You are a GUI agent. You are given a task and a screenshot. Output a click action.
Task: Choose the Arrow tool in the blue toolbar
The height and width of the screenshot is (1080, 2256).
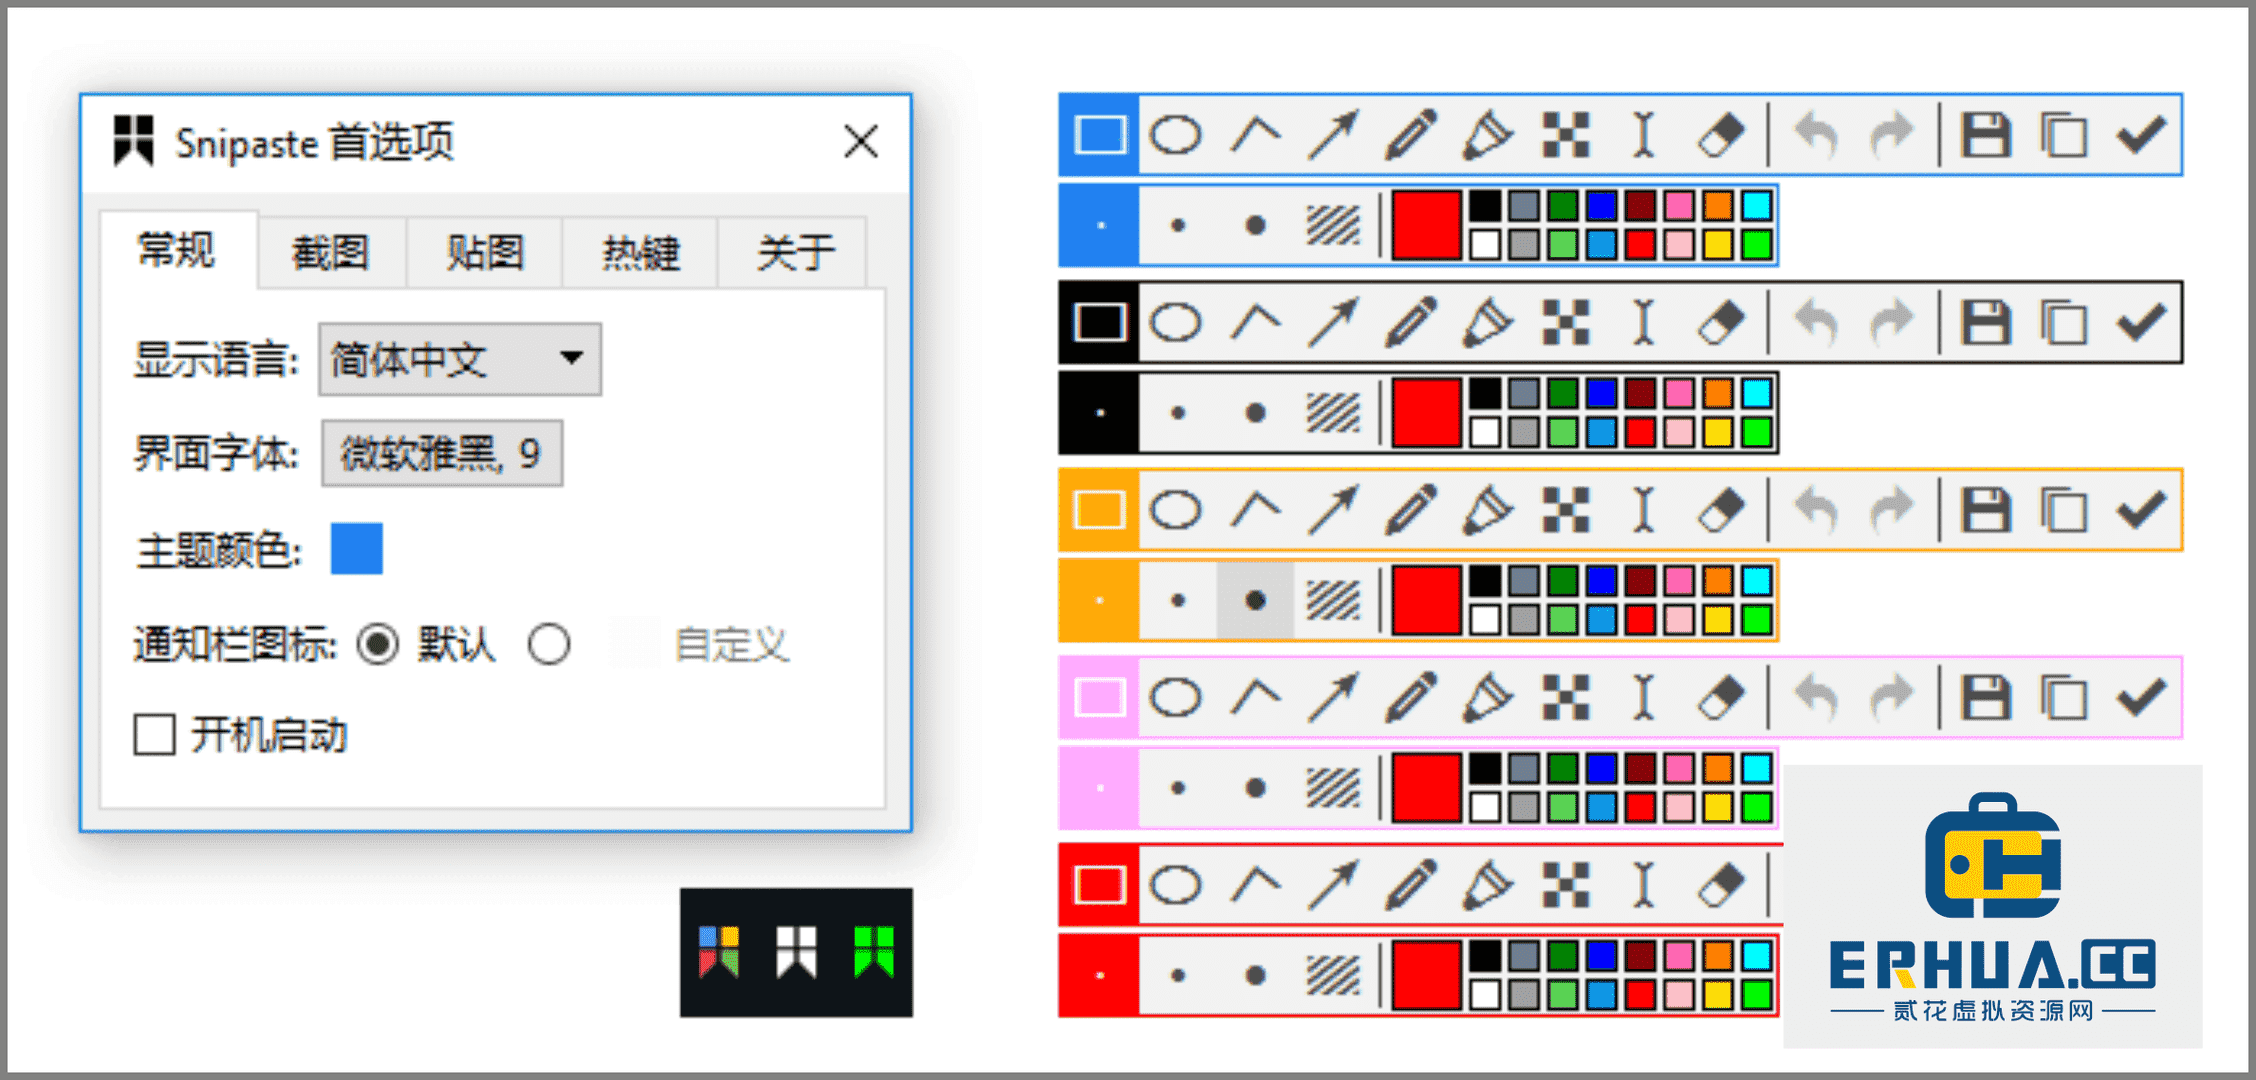(1333, 135)
